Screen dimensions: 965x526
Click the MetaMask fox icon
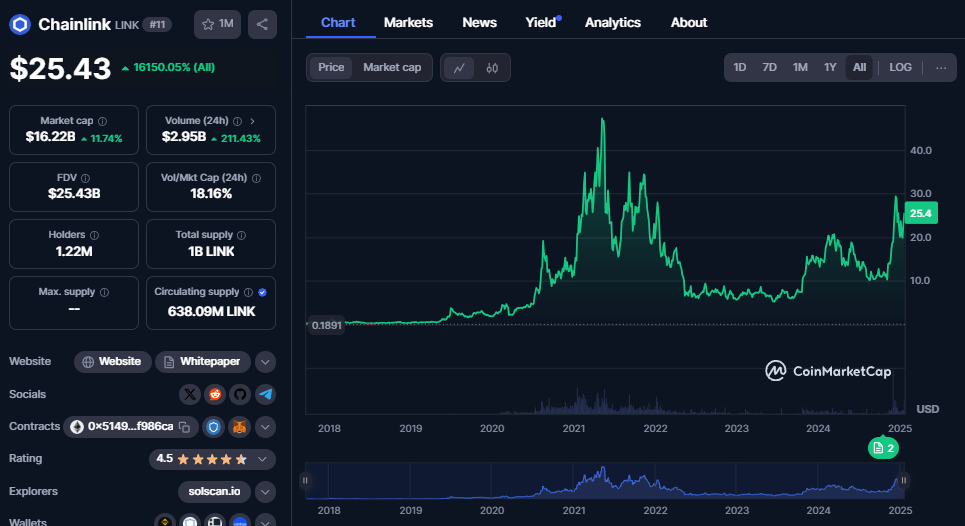coord(239,427)
